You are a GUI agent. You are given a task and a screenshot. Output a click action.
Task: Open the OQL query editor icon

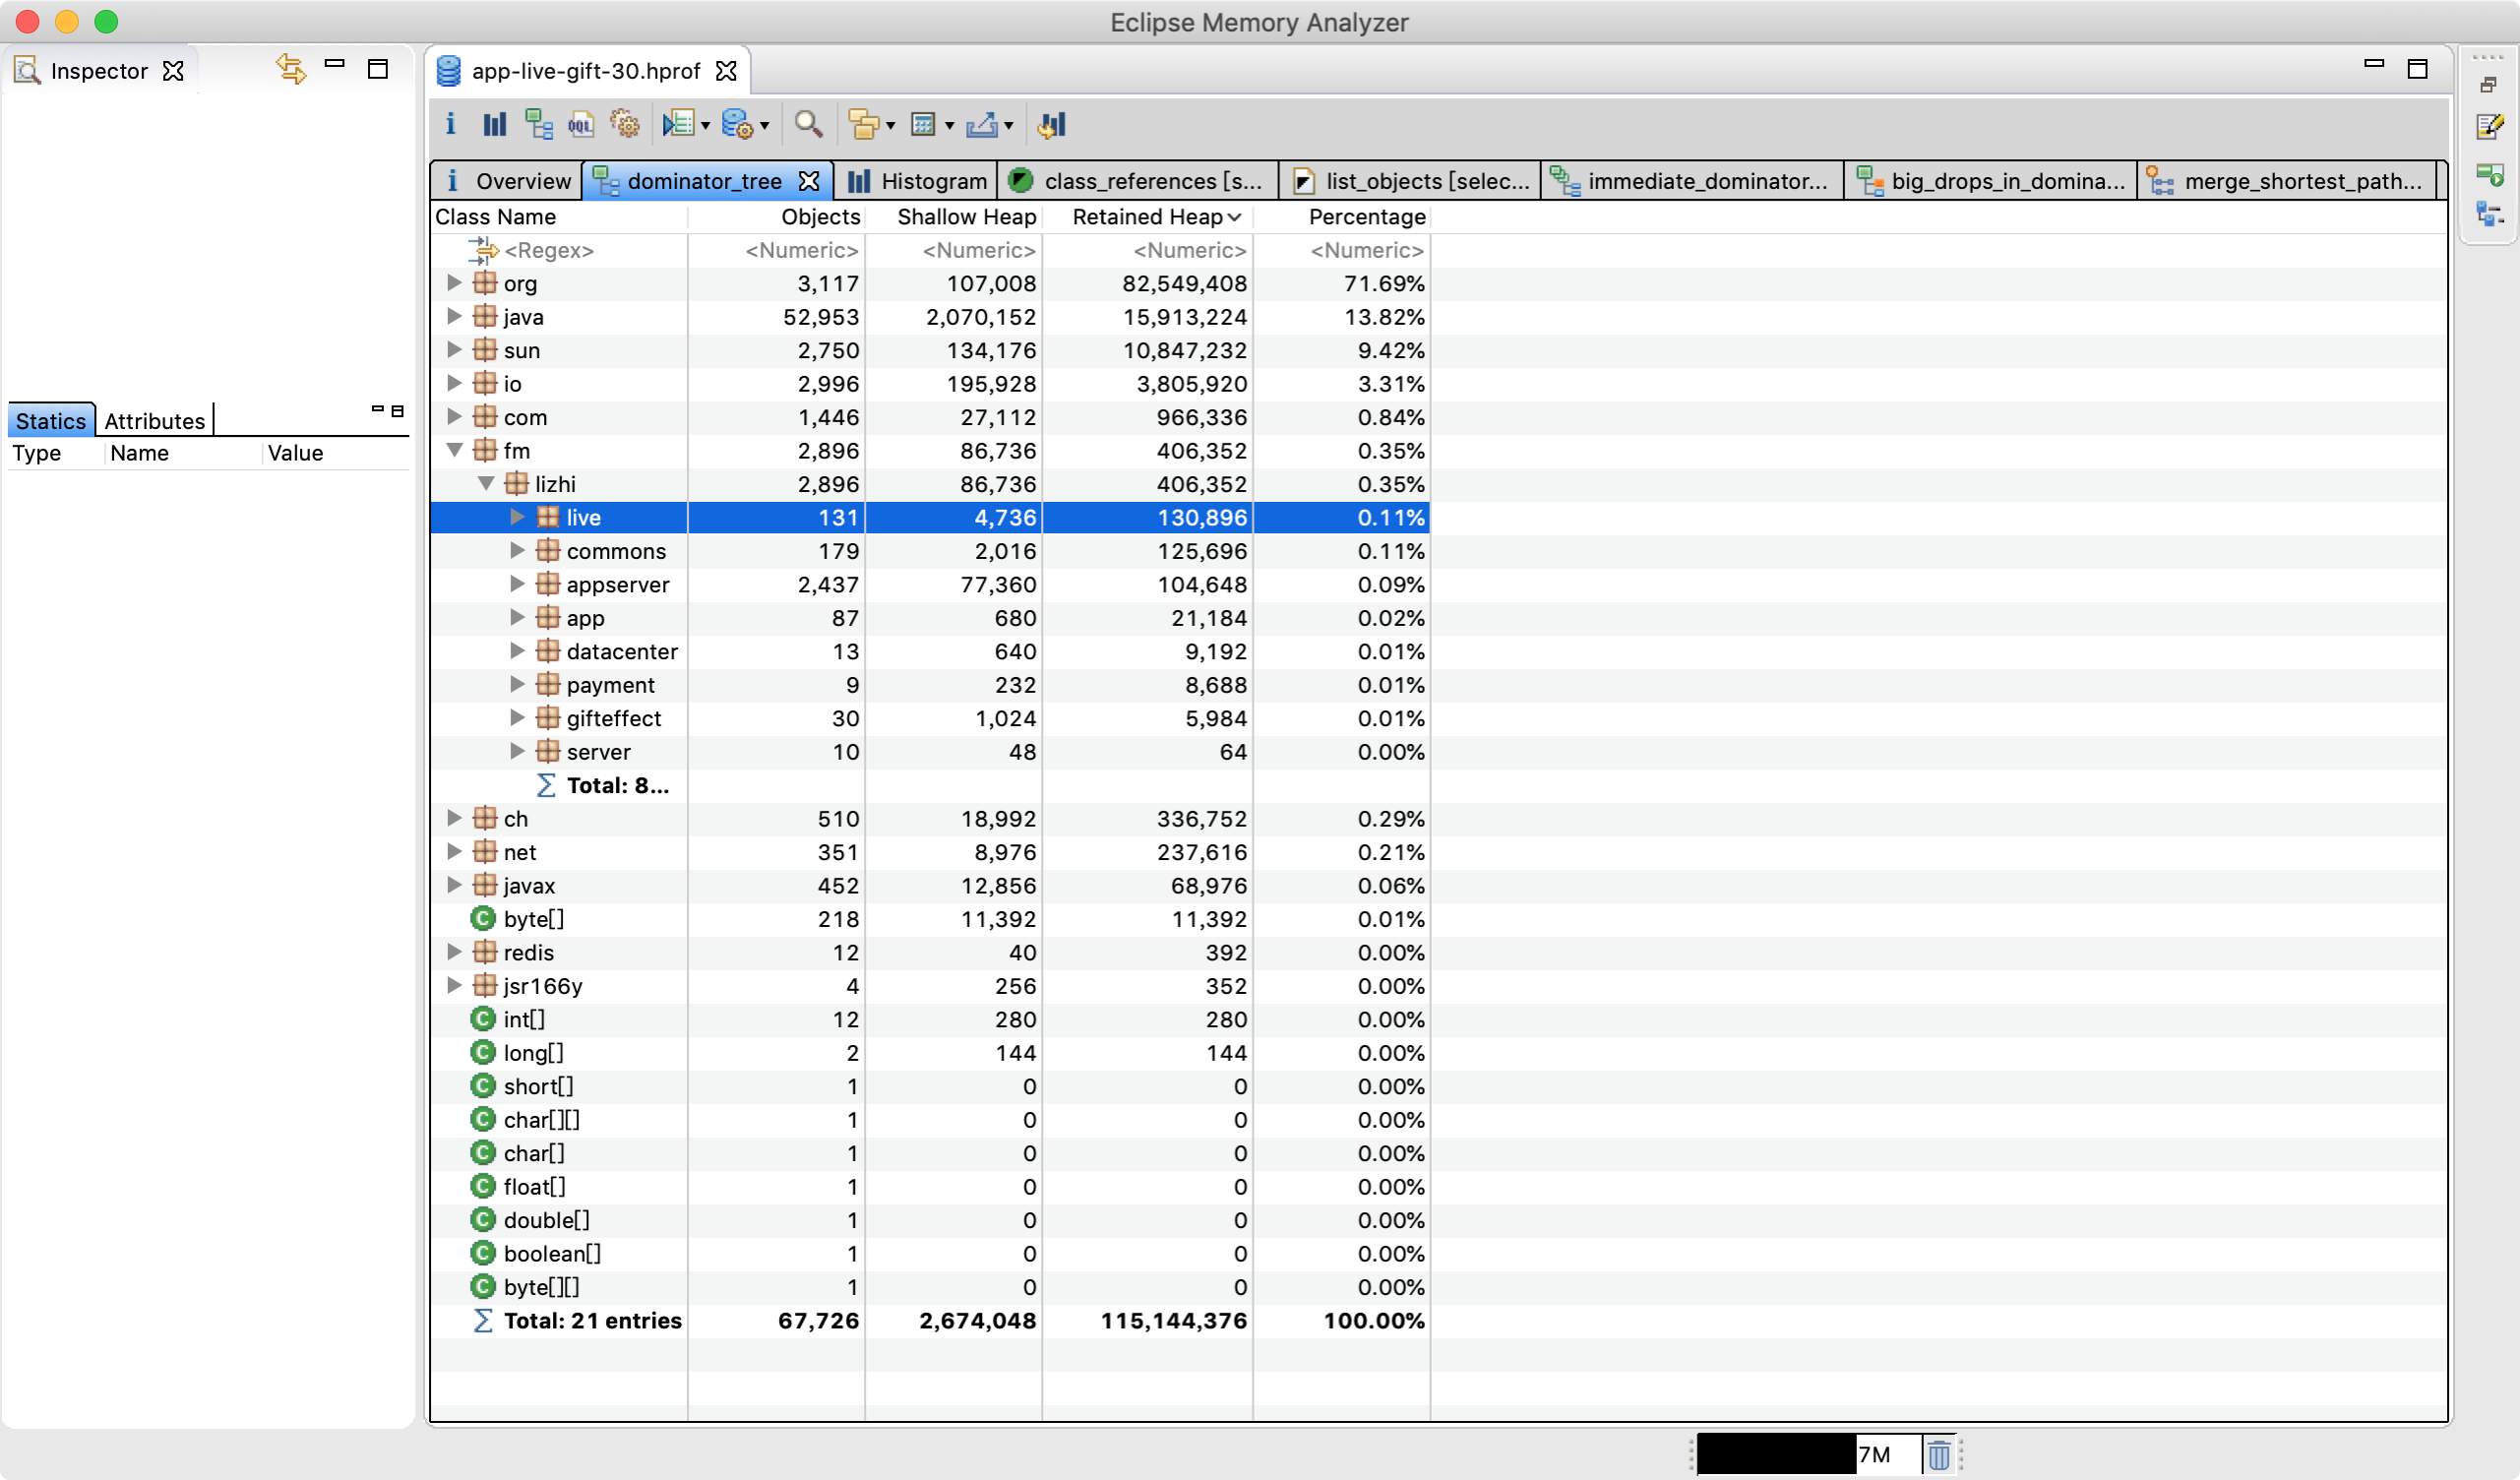(x=581, y=125)
